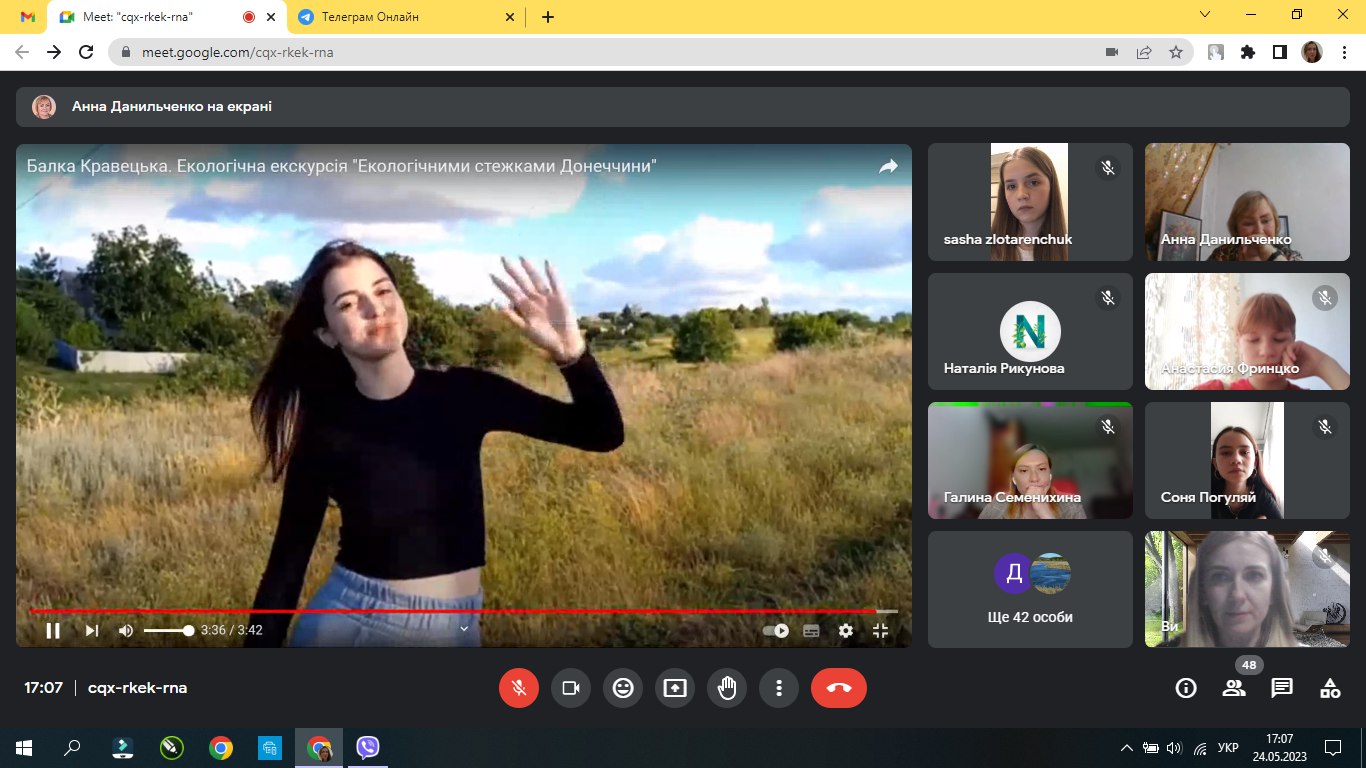
Task: Open Chrome tab search dropdown
Action: [x=1204, y=15]
